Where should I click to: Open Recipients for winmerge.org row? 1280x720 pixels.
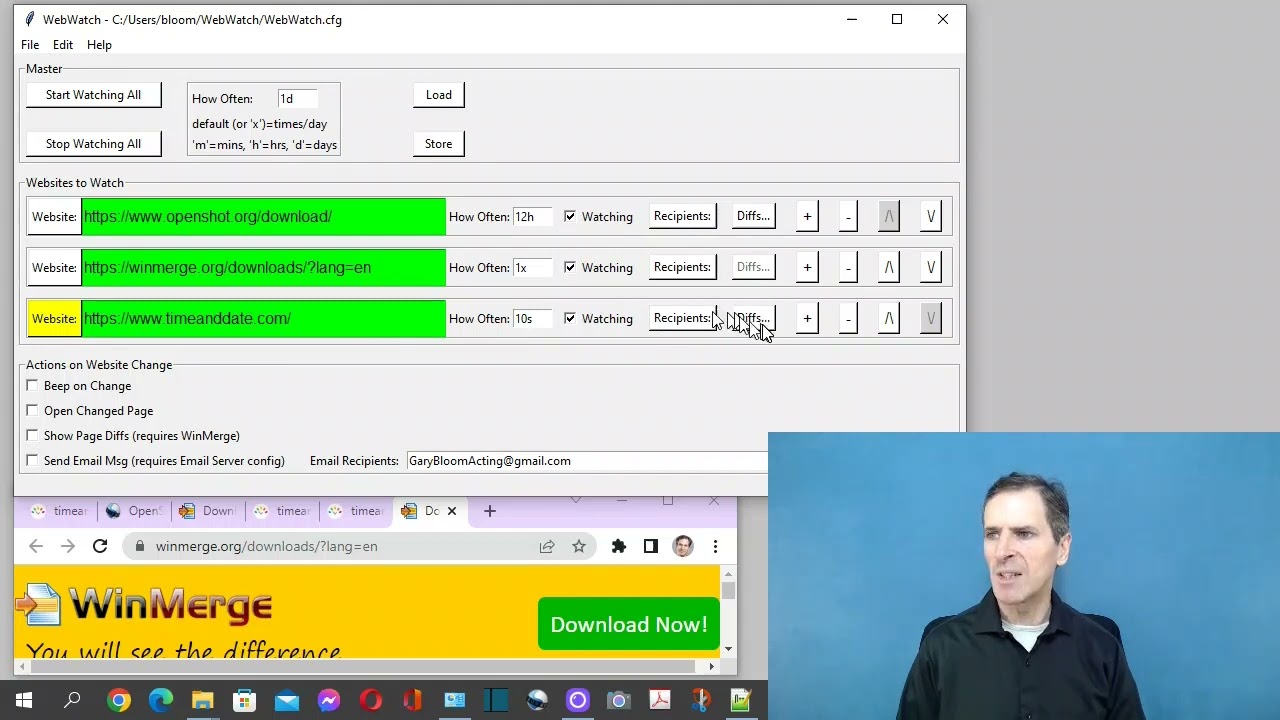click(x=682, y=267)
